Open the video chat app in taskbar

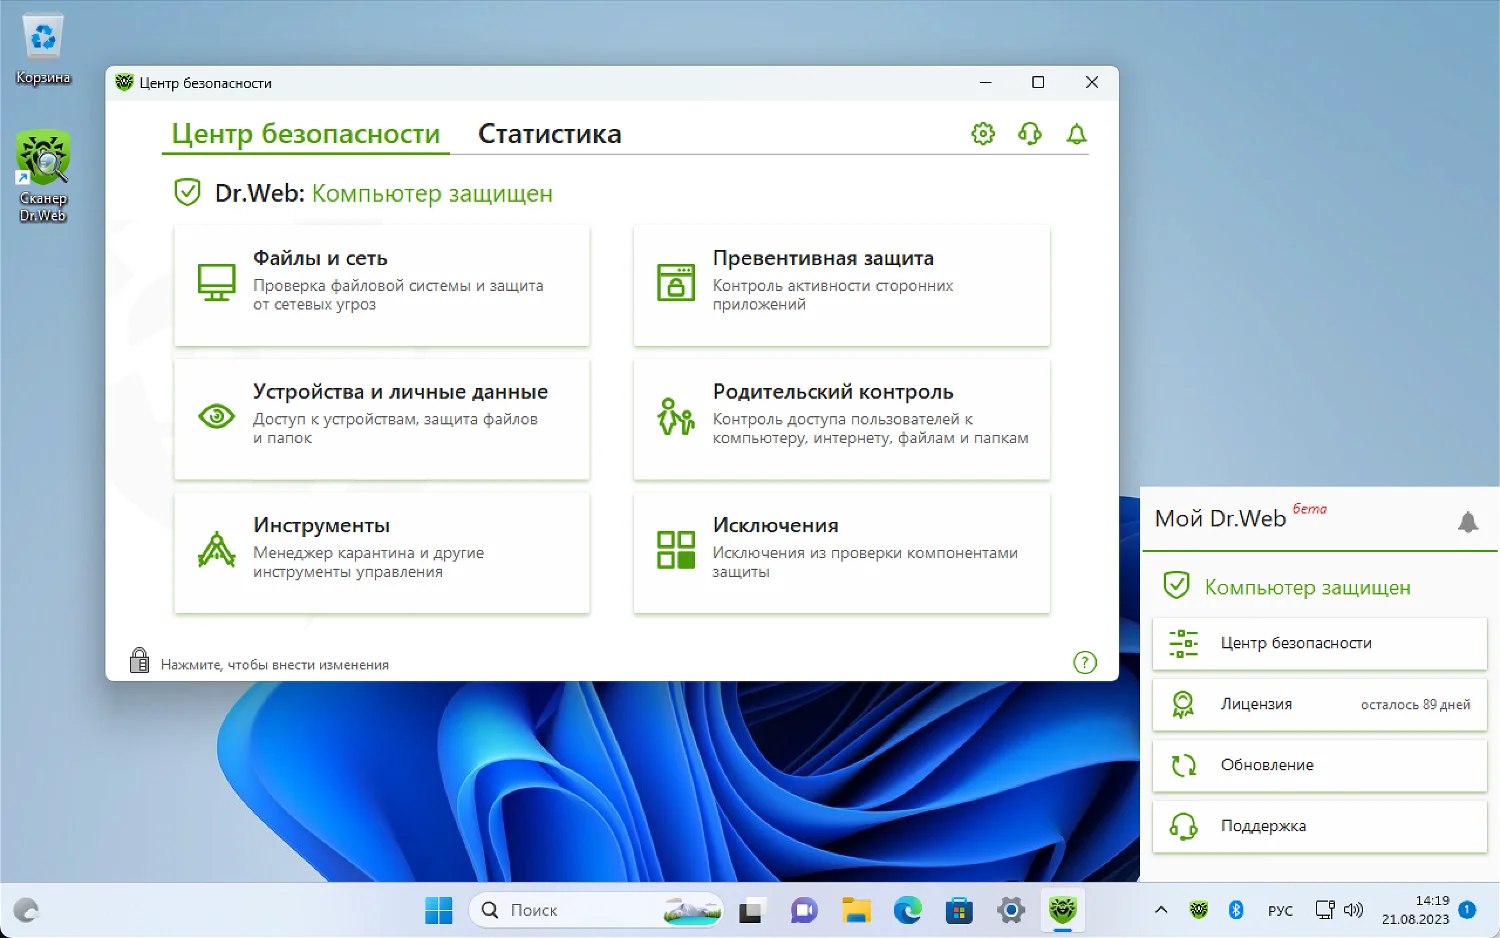coord(804,910)
